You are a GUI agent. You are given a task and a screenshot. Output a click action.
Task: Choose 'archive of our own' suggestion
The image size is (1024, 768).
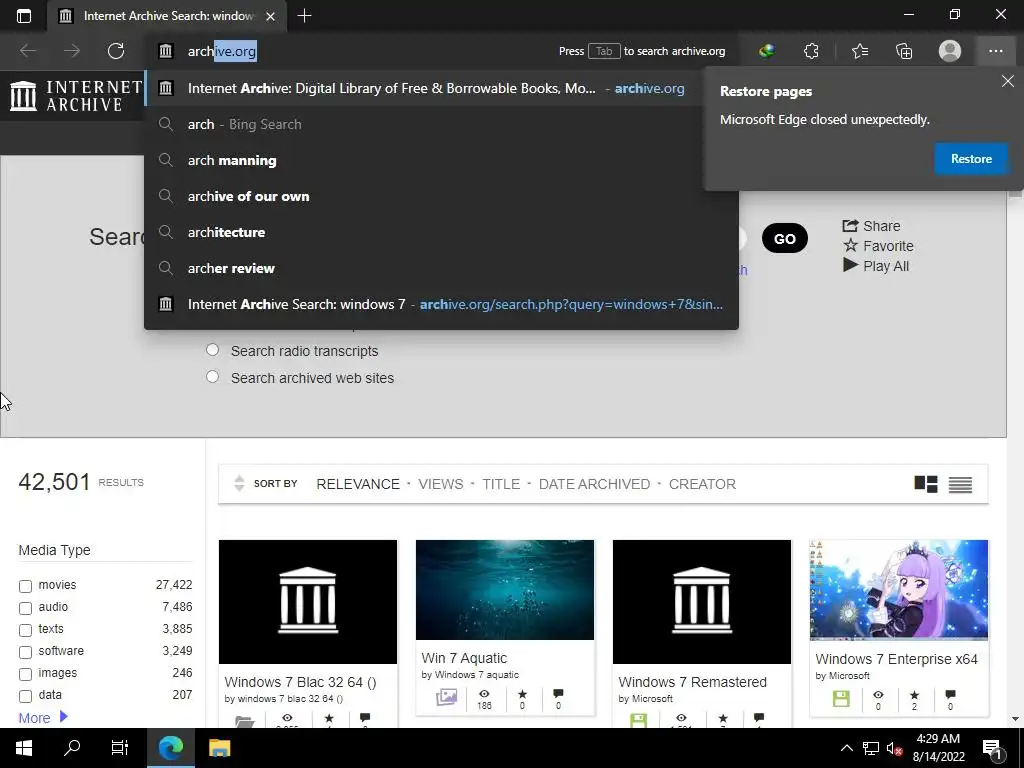point(441,196)
